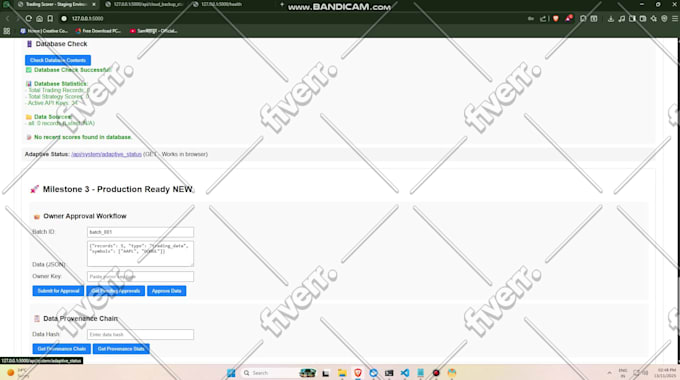Screen dimensions: 680x380
Task: Focus the Owner Key input field
Action: point(140,276)
